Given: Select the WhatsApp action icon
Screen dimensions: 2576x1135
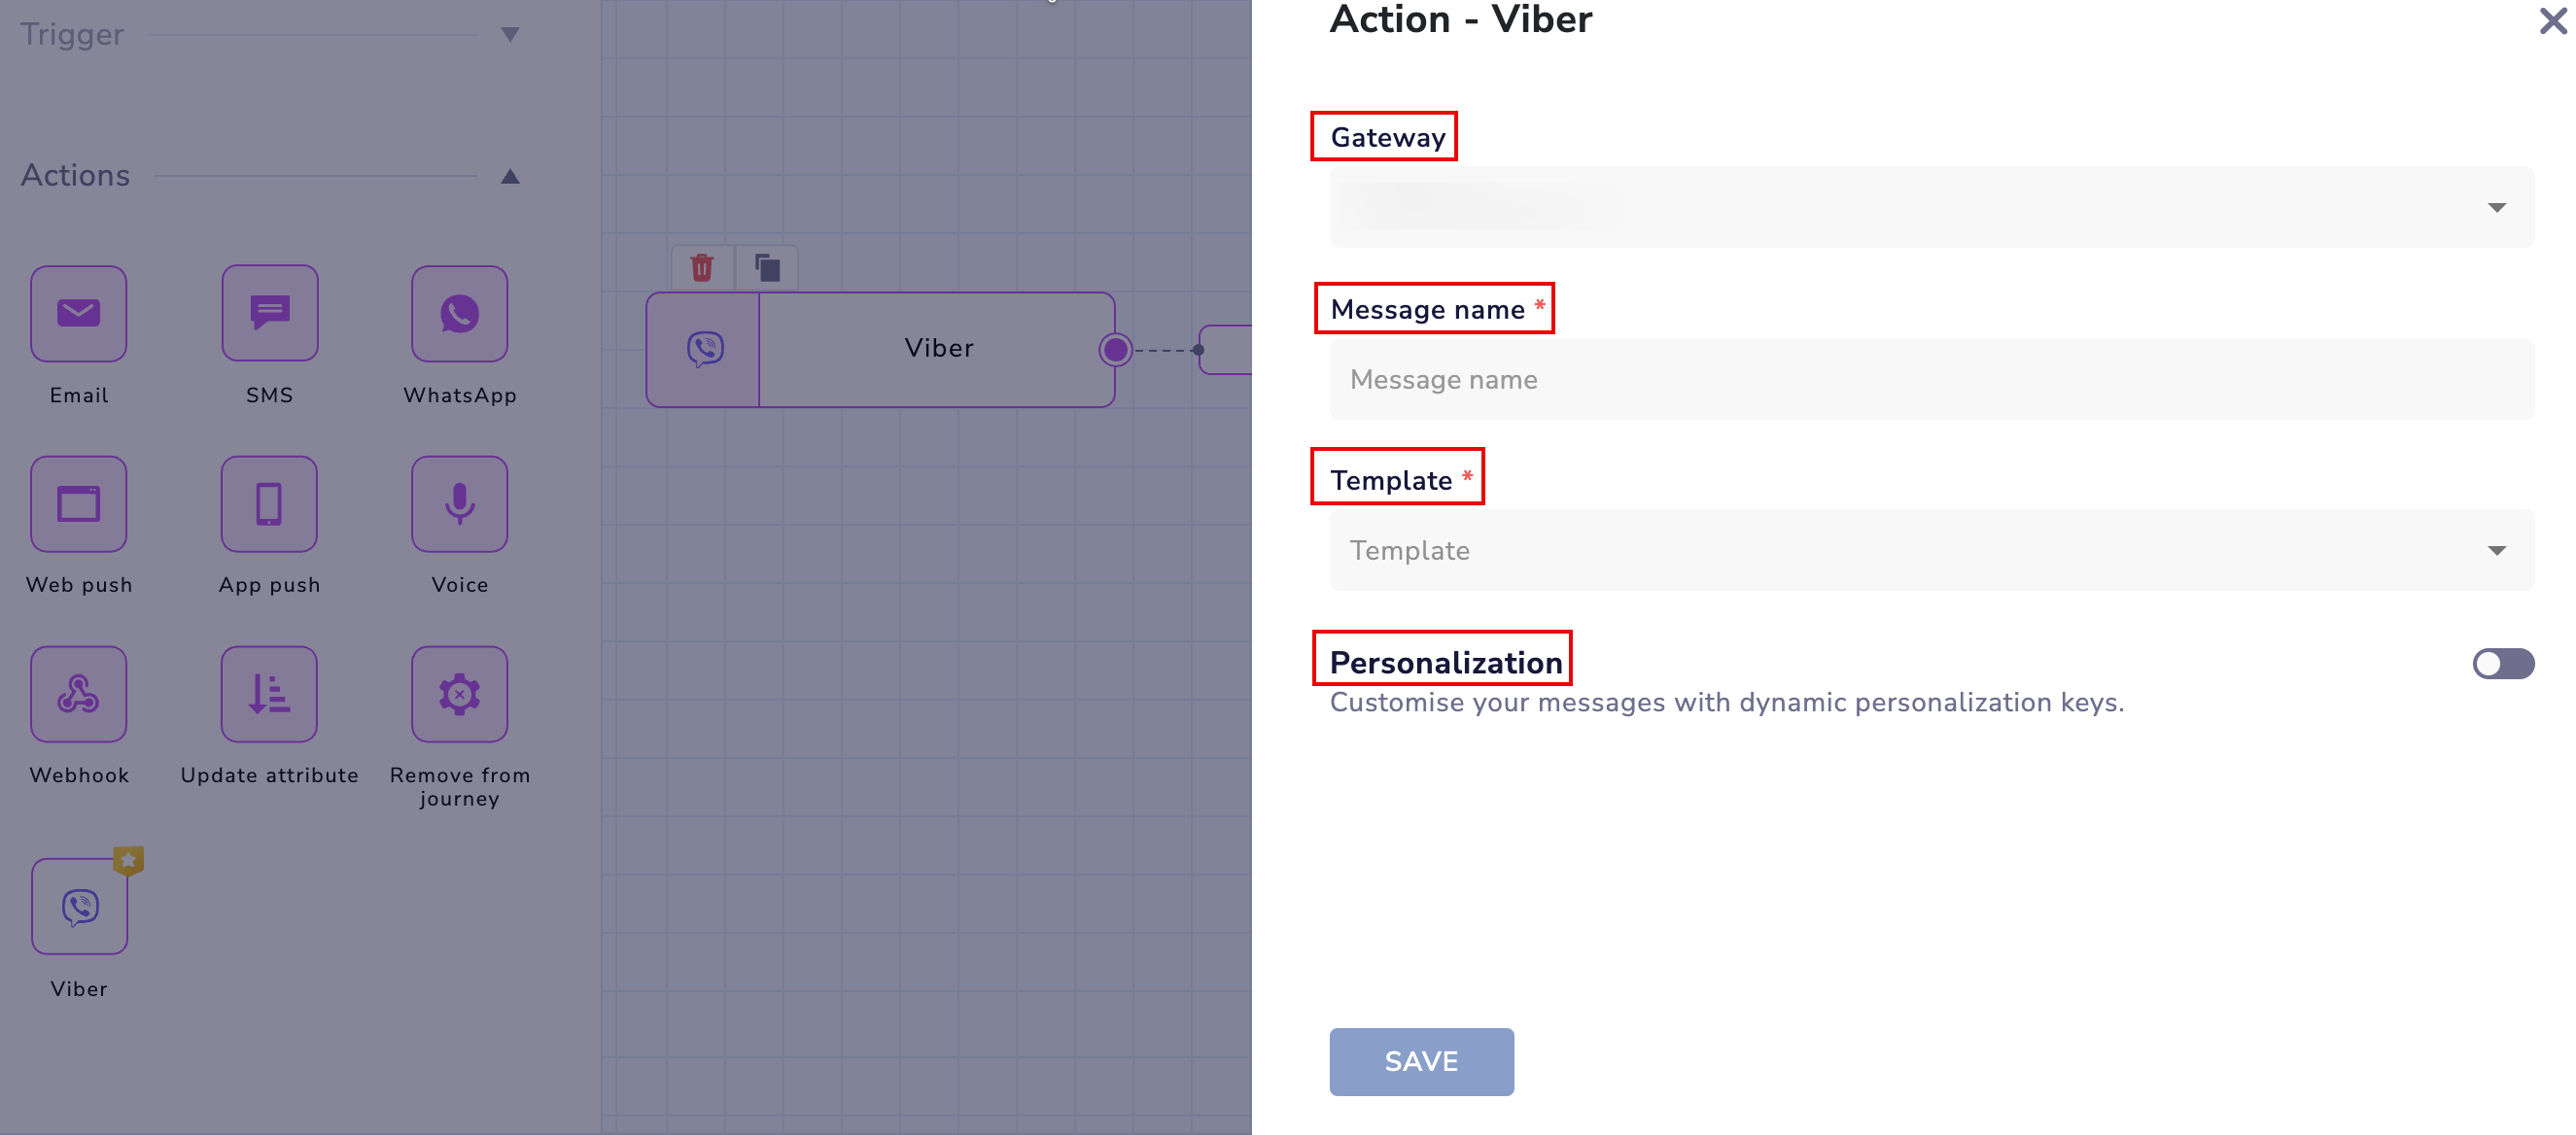Looking at the screenshot, I should (459, 313).
